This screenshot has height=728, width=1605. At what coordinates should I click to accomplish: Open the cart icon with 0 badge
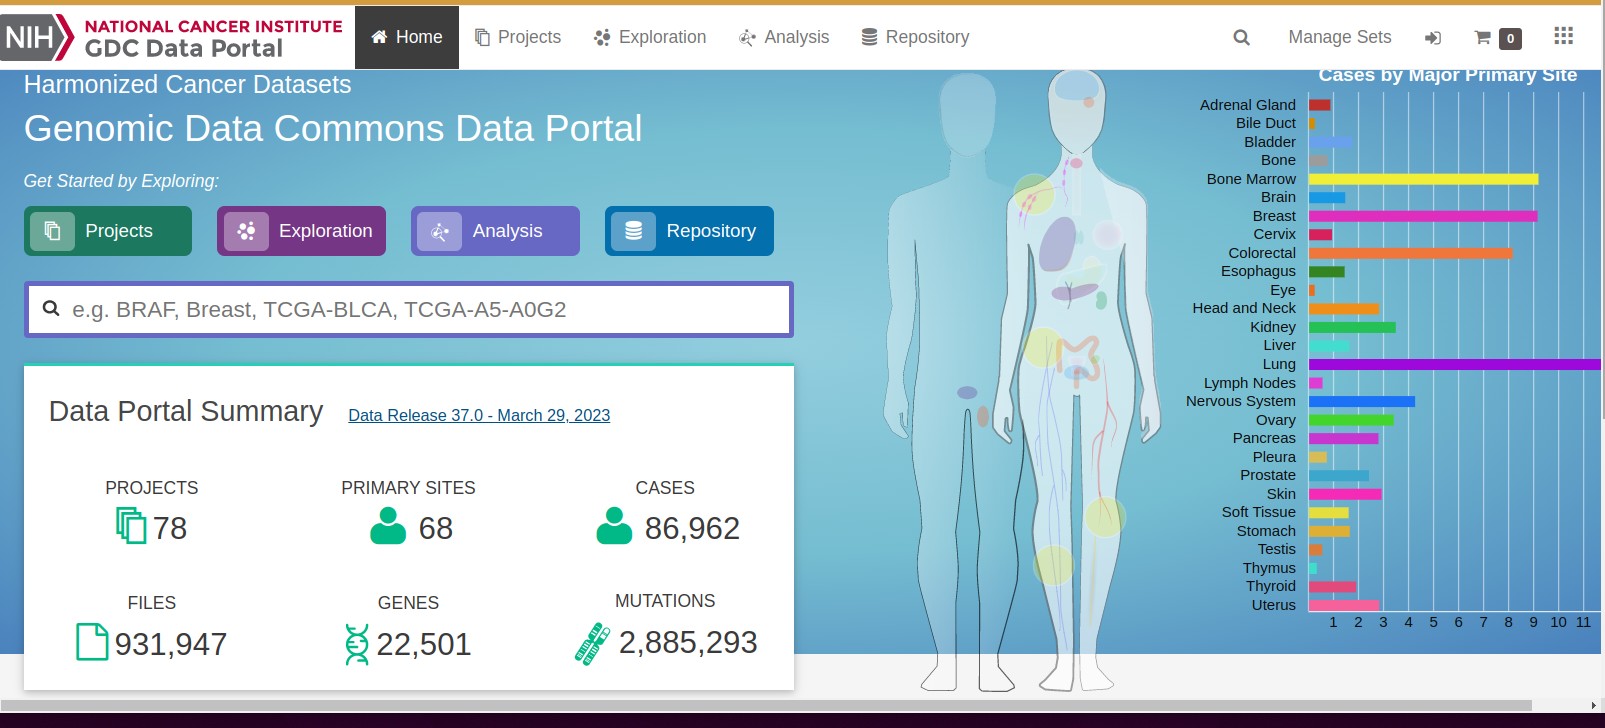1498,38
